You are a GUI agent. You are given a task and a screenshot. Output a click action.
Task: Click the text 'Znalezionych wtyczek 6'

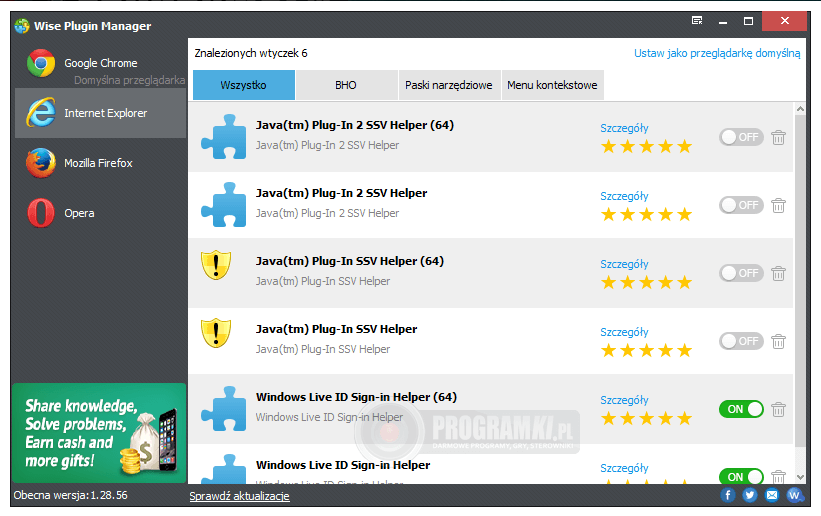251,53
